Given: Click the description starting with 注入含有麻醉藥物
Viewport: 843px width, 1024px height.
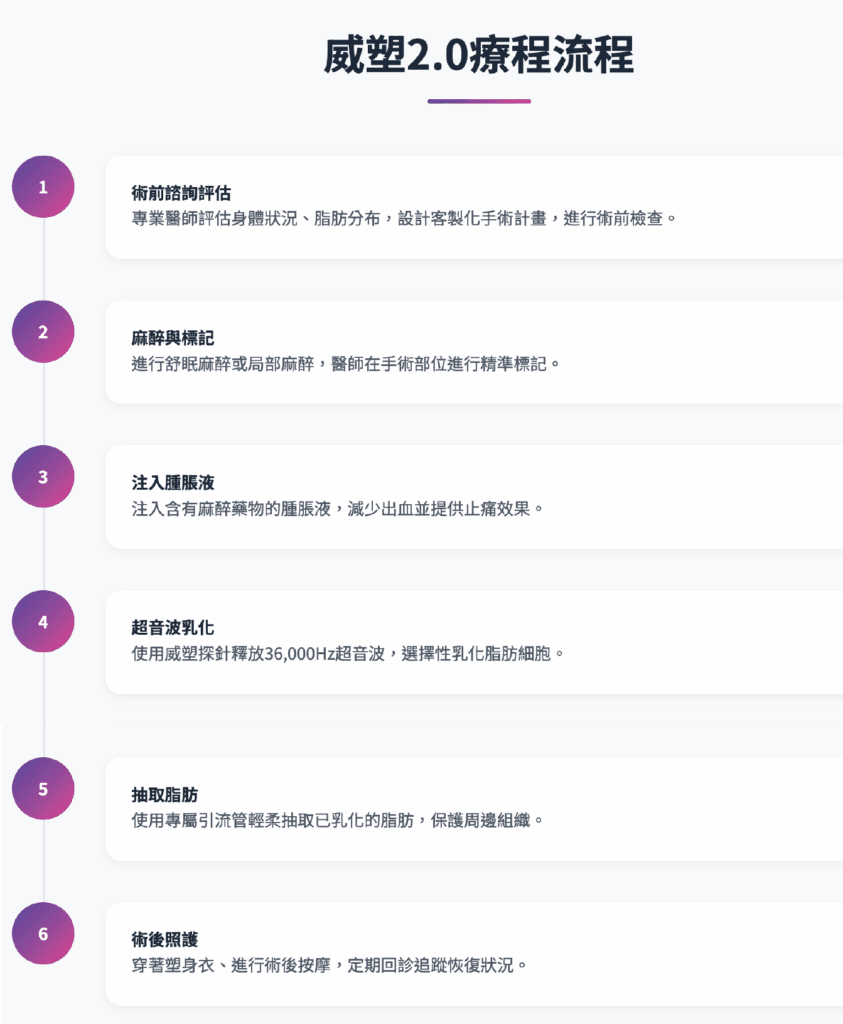Looking at the screenshot, I should (x=337, y=508).
